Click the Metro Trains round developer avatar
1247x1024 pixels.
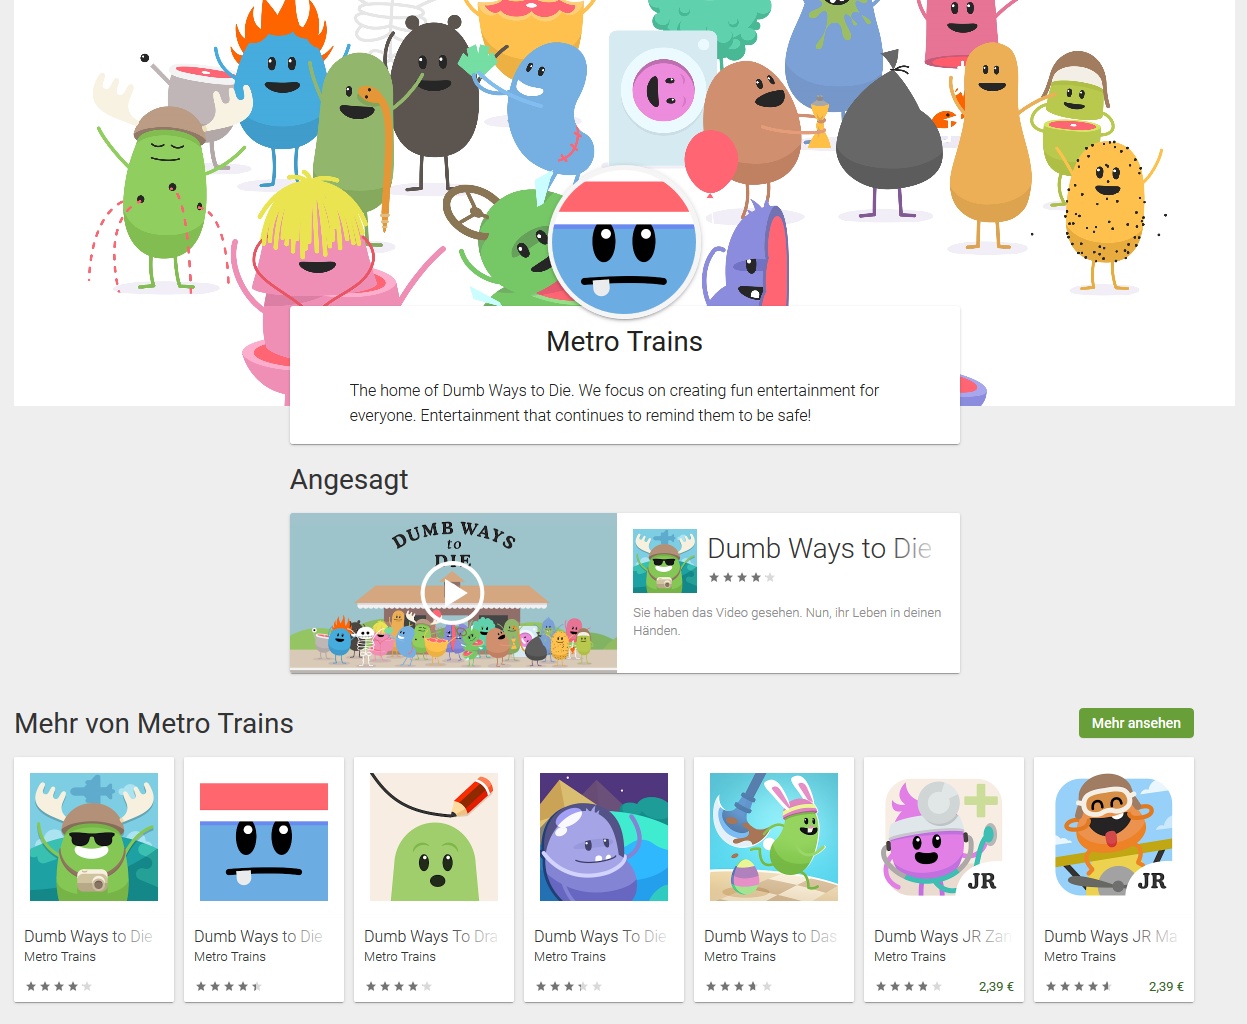coord(625,242)
